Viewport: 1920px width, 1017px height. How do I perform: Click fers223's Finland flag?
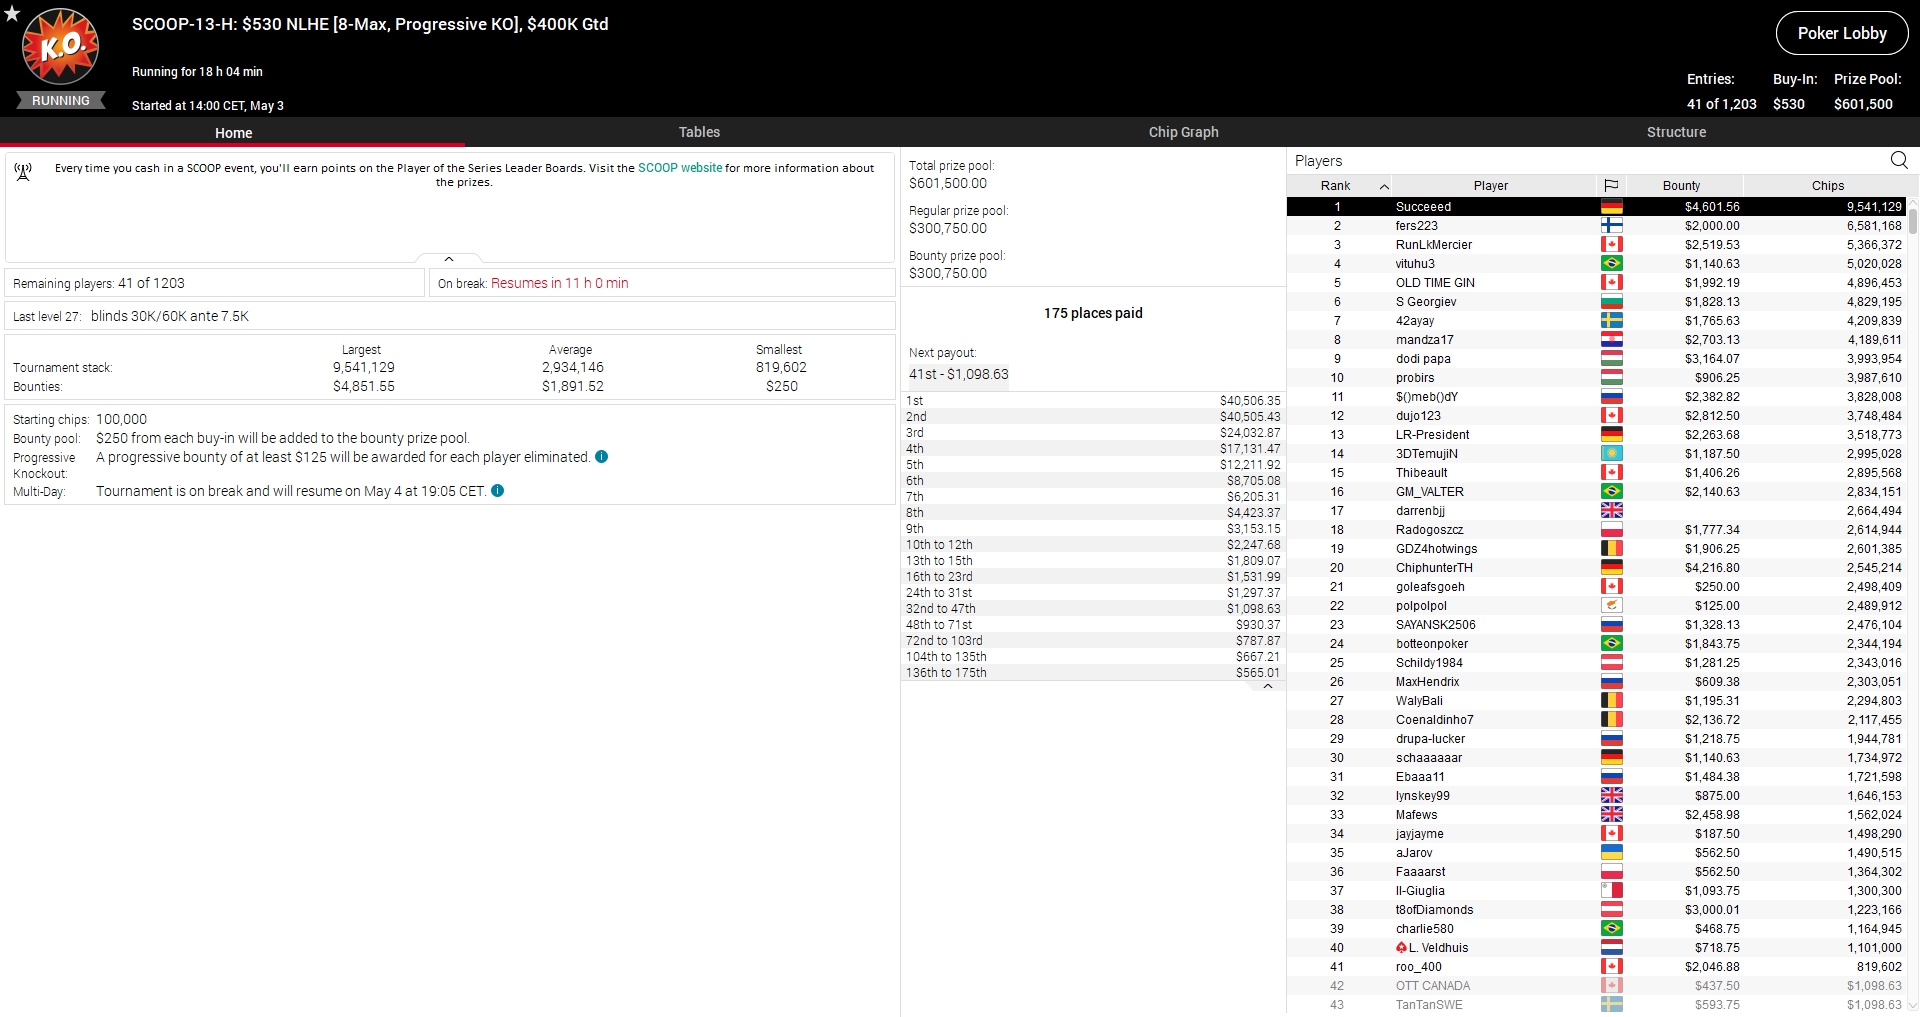pyautogui.click(x=1611, y=226)
